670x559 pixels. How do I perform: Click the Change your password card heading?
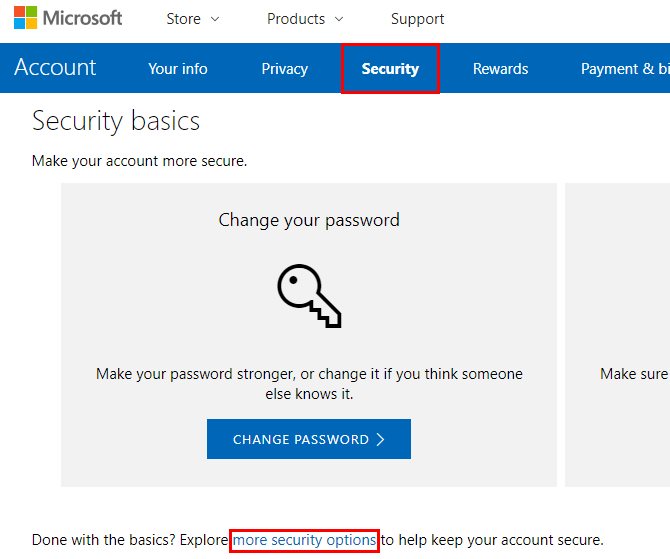click(309, 220)
